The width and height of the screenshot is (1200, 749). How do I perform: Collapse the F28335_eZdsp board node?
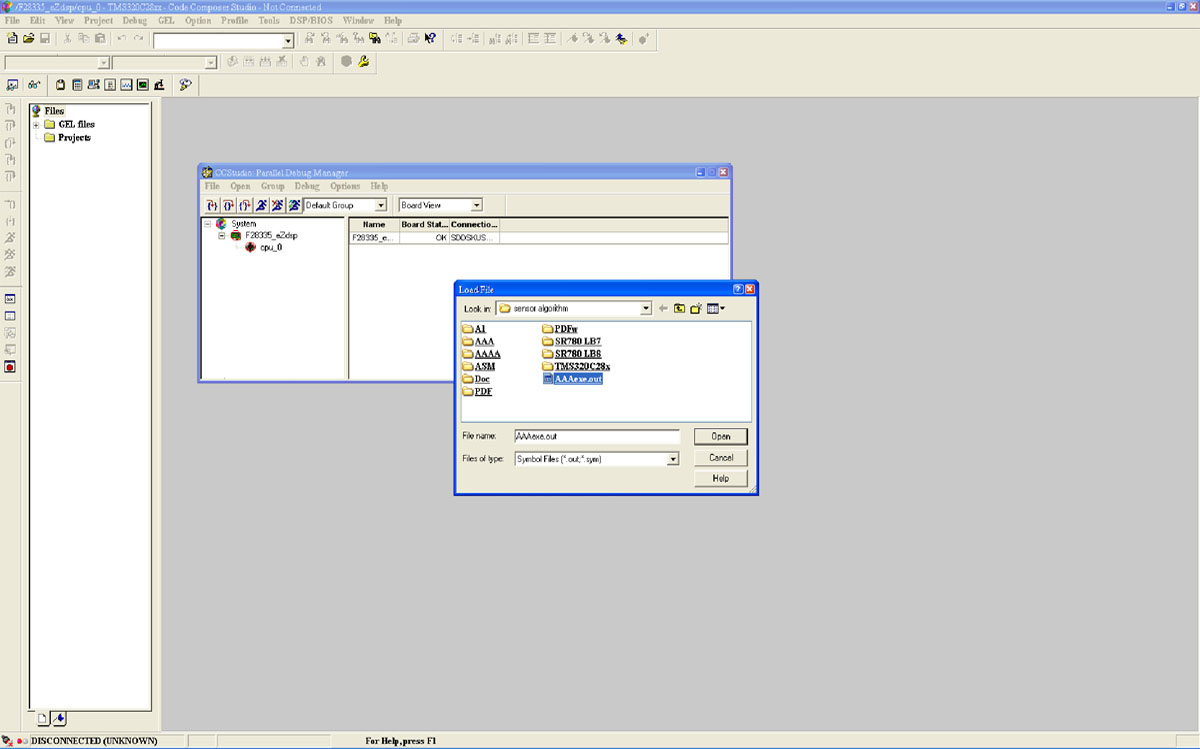click(222, 235)
